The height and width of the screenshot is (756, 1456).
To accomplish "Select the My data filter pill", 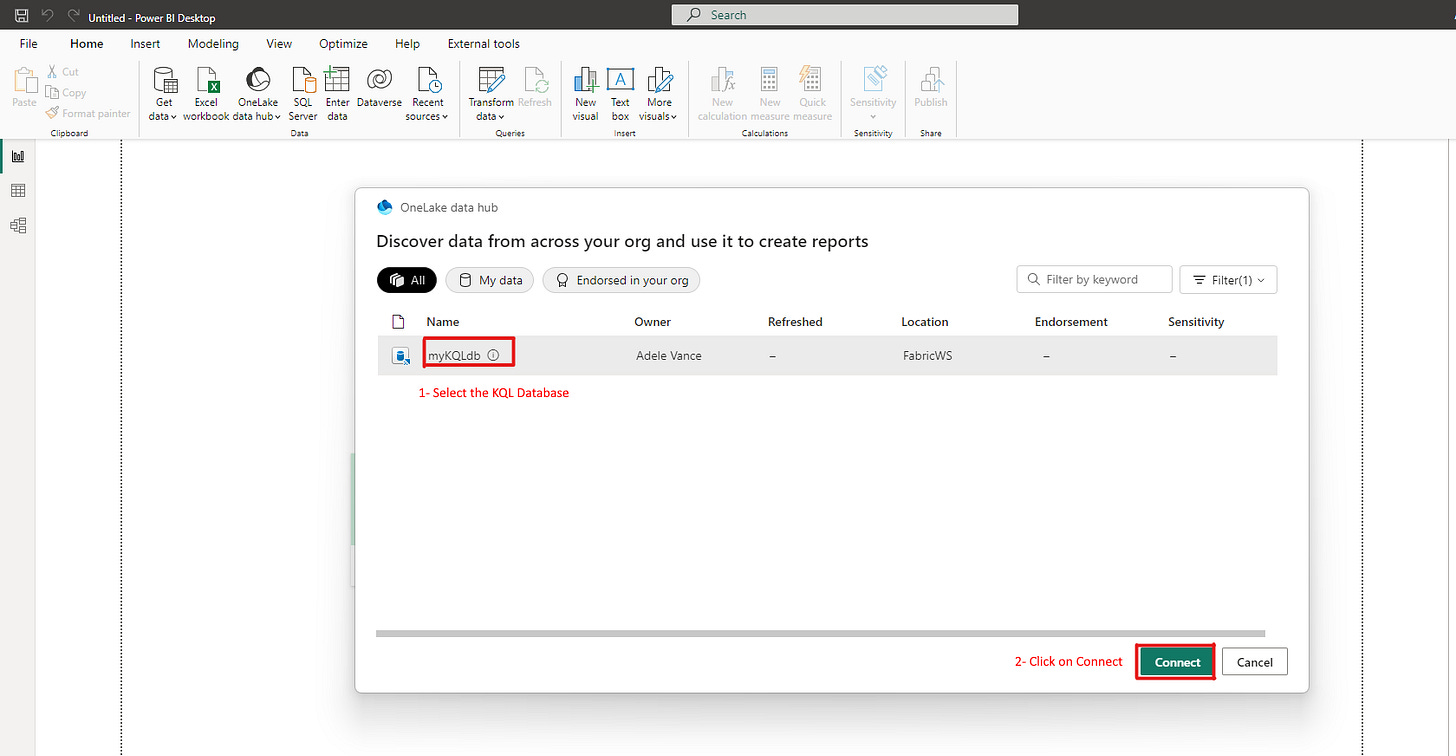I will click(x=489, y=280).
